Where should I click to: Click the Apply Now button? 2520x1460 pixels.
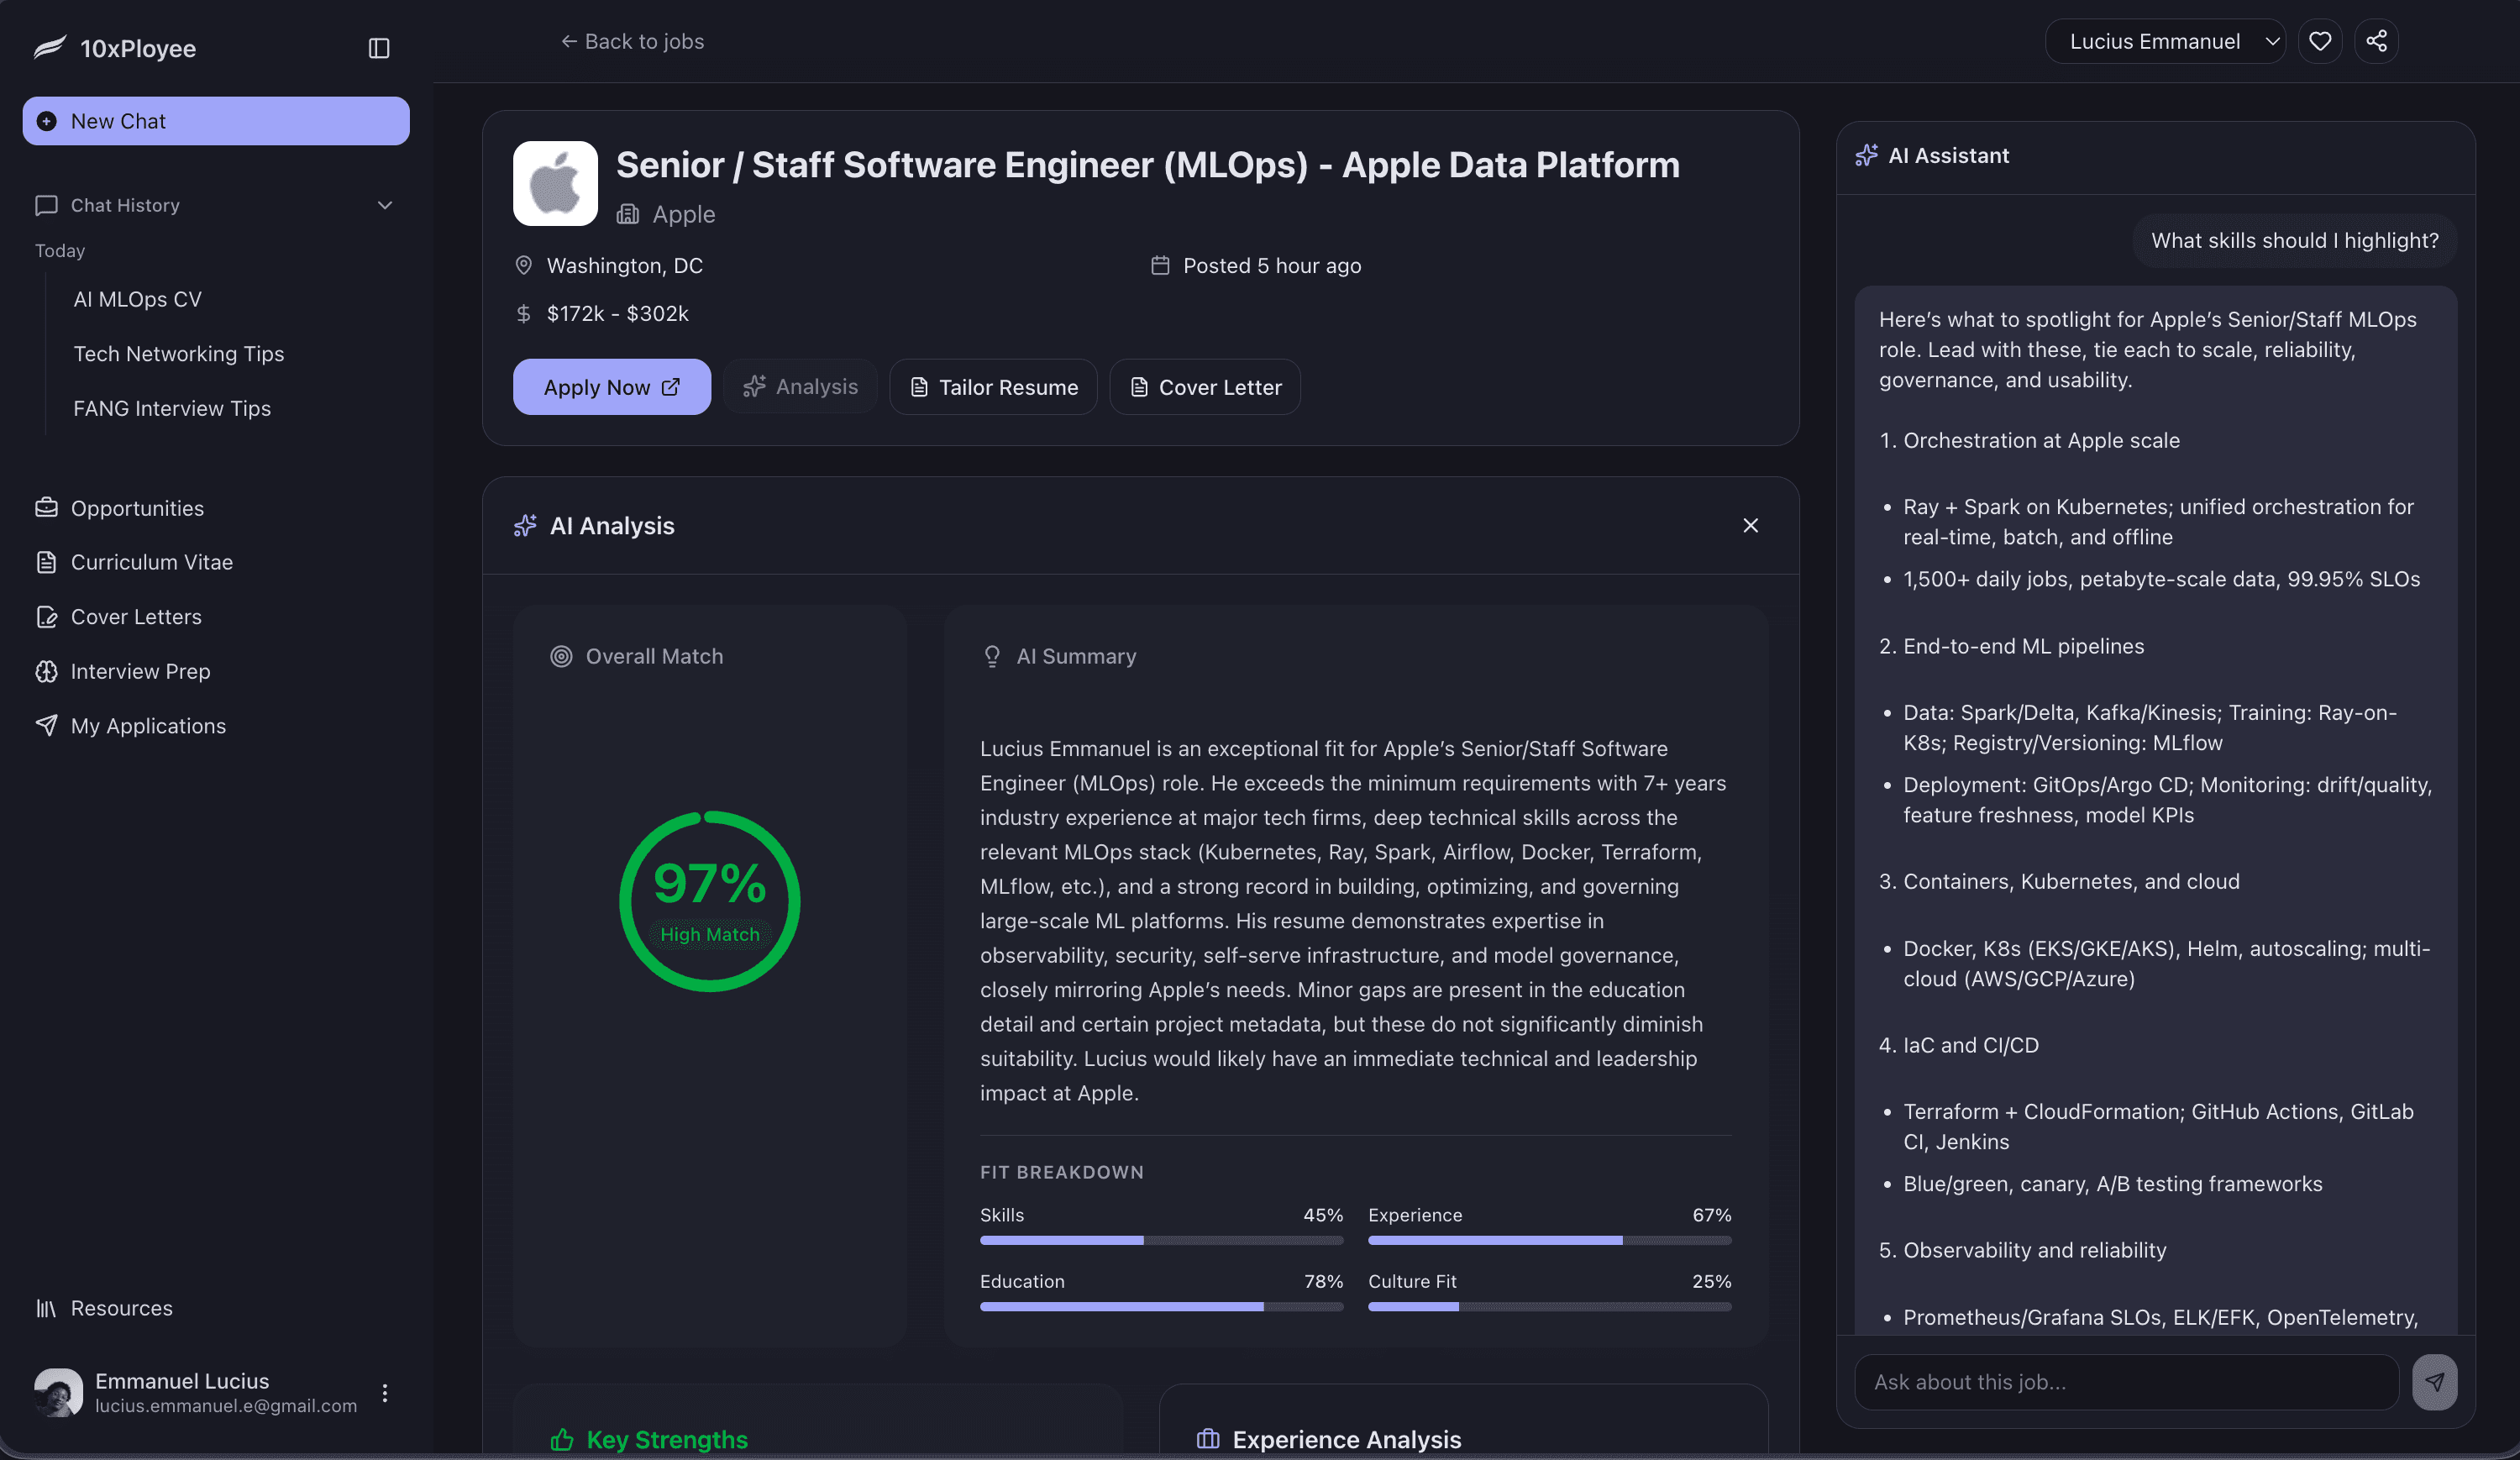coord(611,387)
